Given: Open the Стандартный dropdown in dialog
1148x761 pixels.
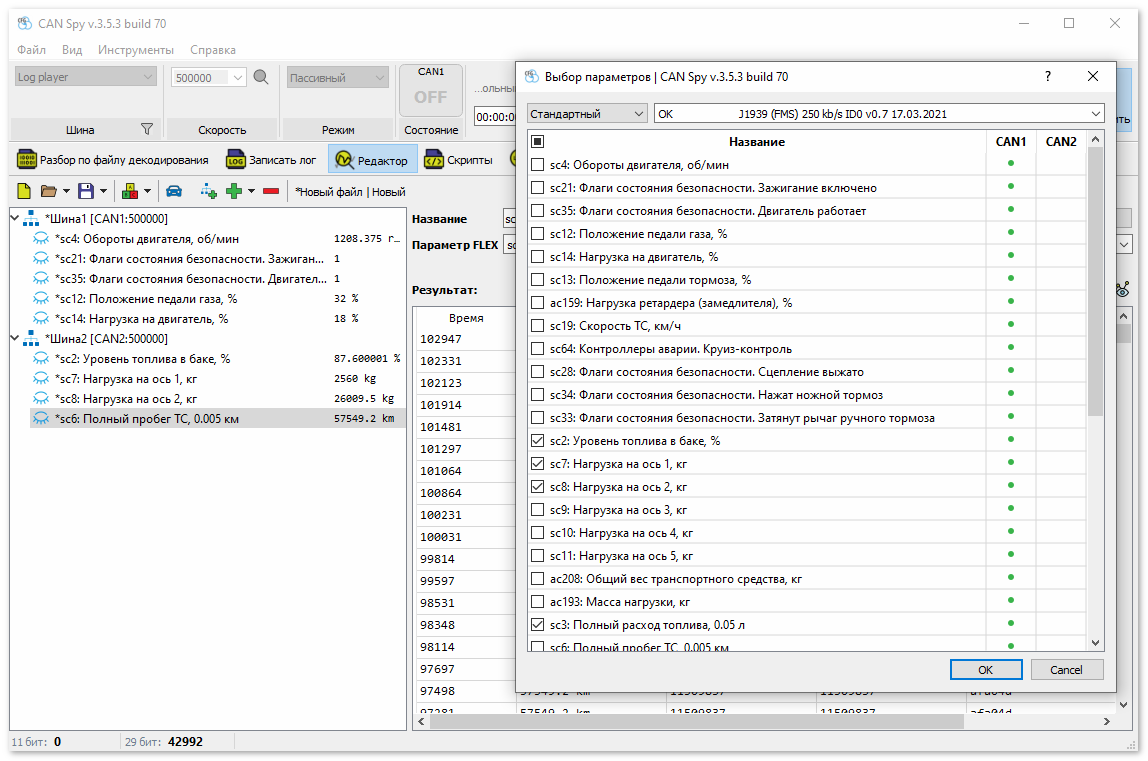Looking at the screenshot, I should coord(587,114).
